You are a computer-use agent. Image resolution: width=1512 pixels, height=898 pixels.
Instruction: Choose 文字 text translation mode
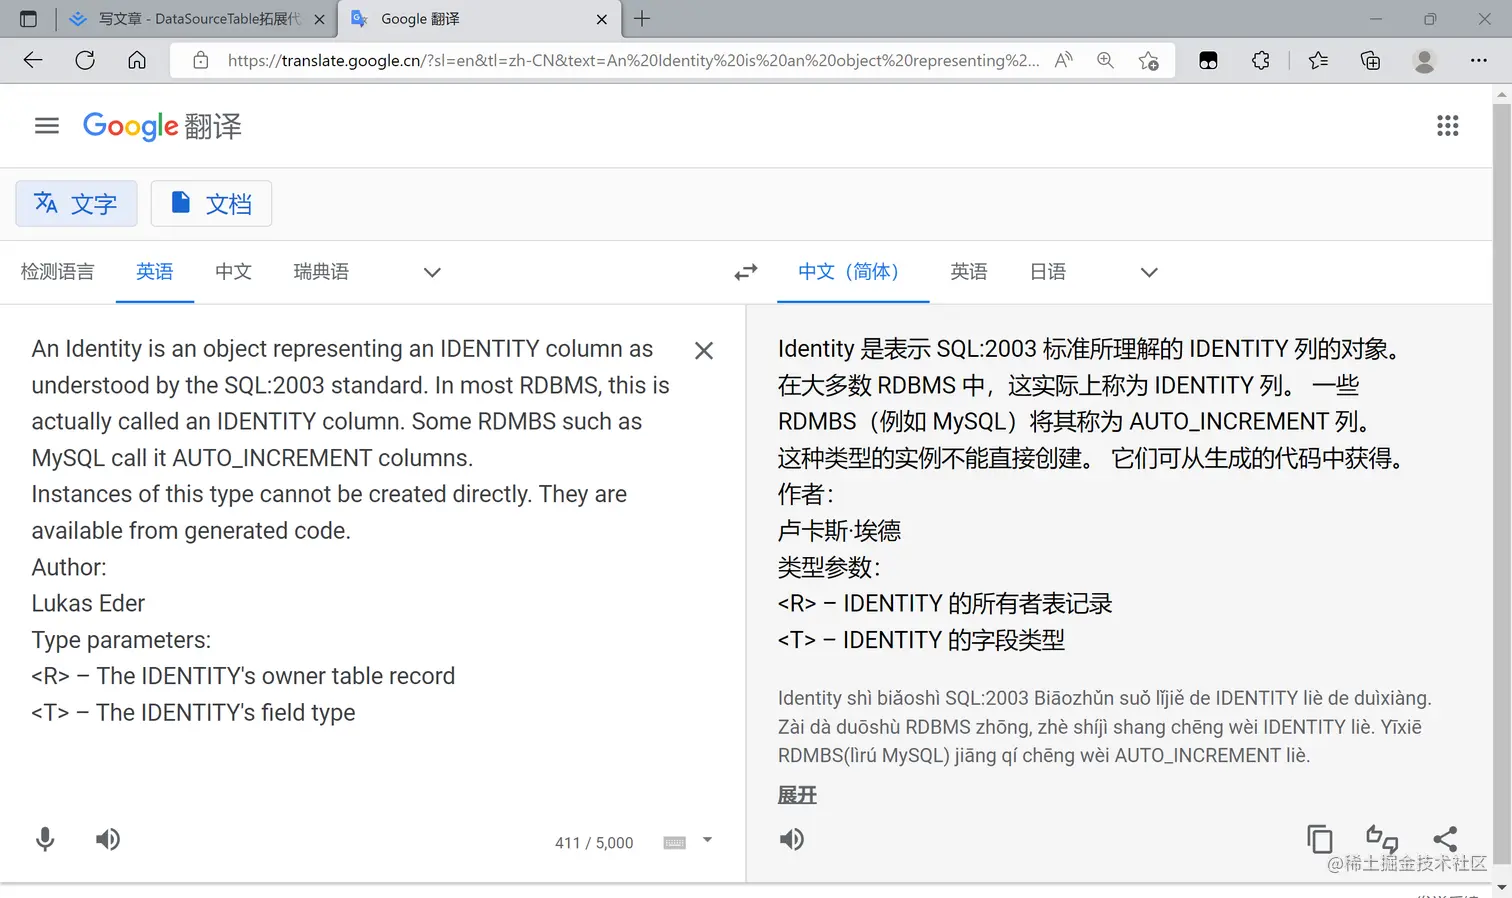[76, 204]
